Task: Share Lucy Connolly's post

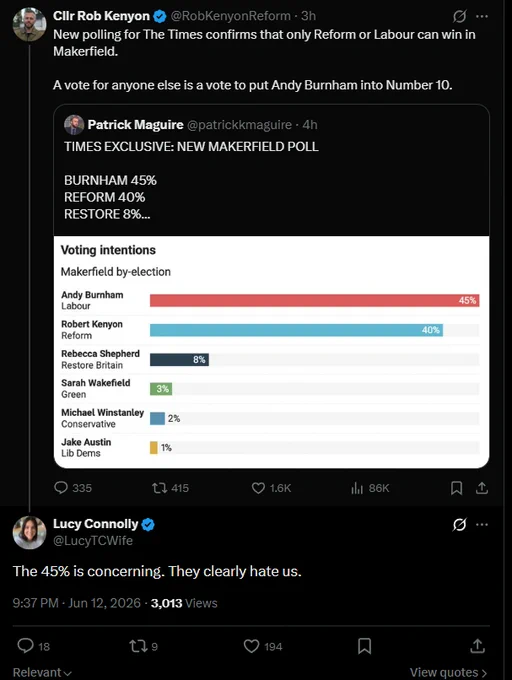Action: pos(477,646)
